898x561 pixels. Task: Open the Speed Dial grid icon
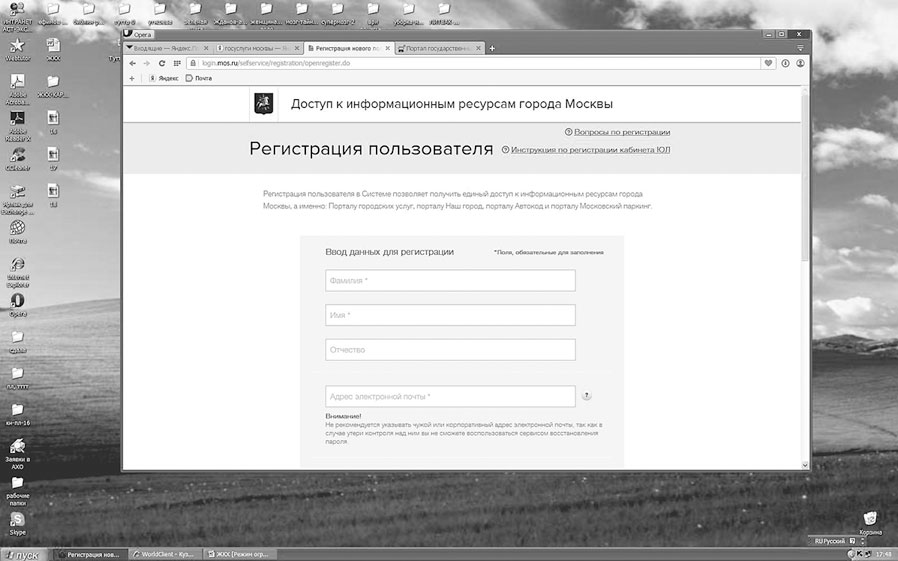pos(176,63)
